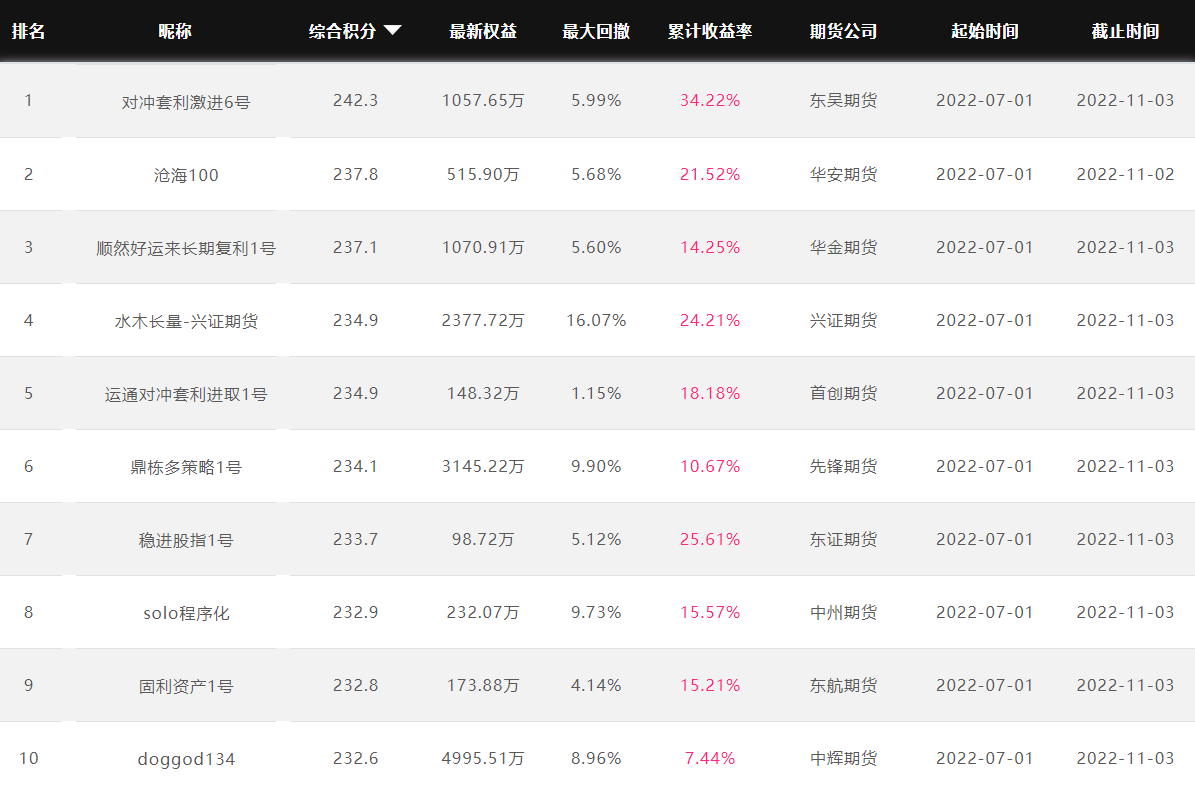Click nickname 顺然好运来长期复利1号
This screenshot has height=790, width=1195.
pos(186,248)
